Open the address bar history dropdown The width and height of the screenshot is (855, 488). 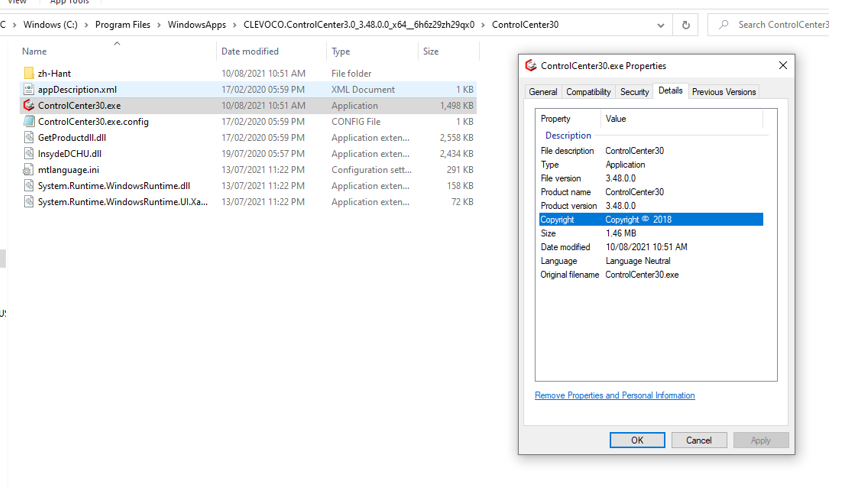pos(660,25)
